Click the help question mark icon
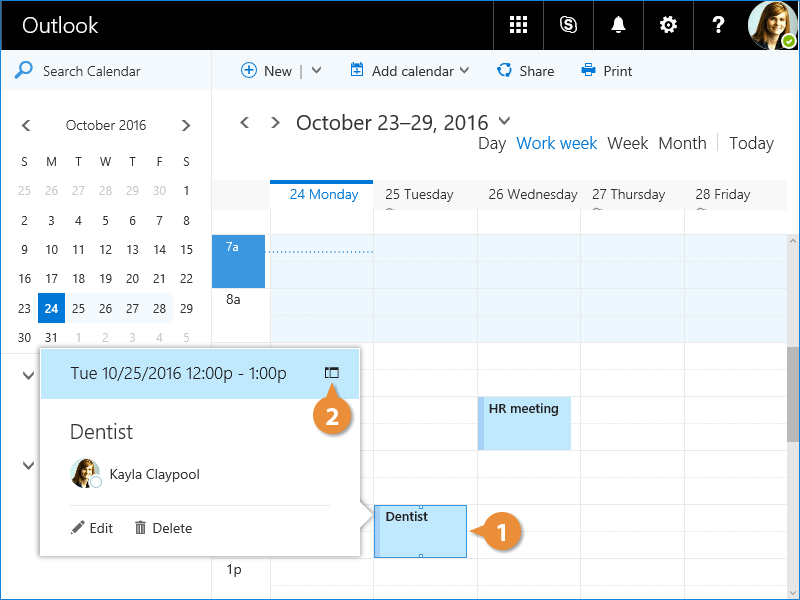This screenshot has height=600, width=800. [718, 25]
